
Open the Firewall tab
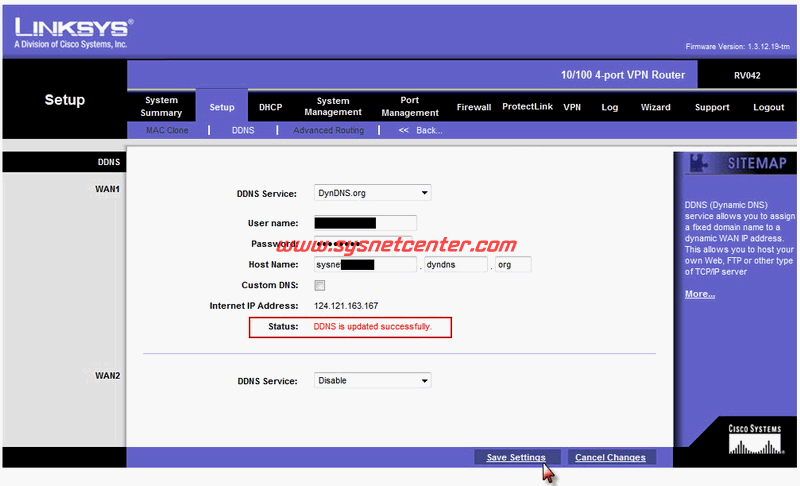(473, 107)
